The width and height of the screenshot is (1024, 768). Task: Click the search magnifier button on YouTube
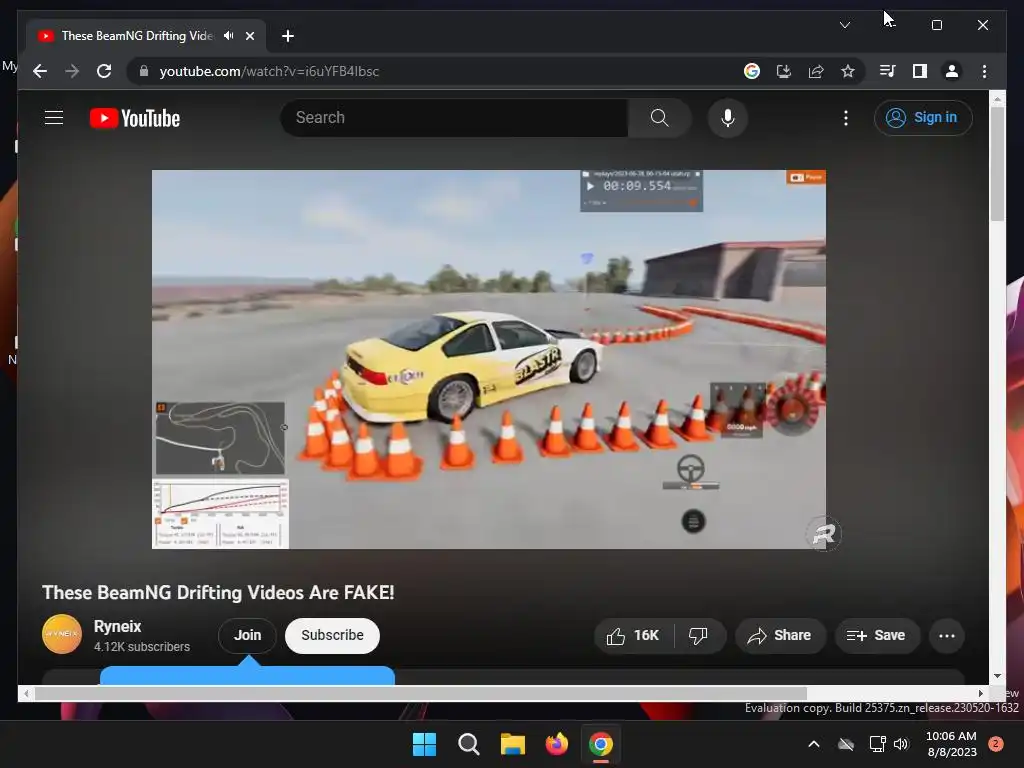[x=660, y=118]
